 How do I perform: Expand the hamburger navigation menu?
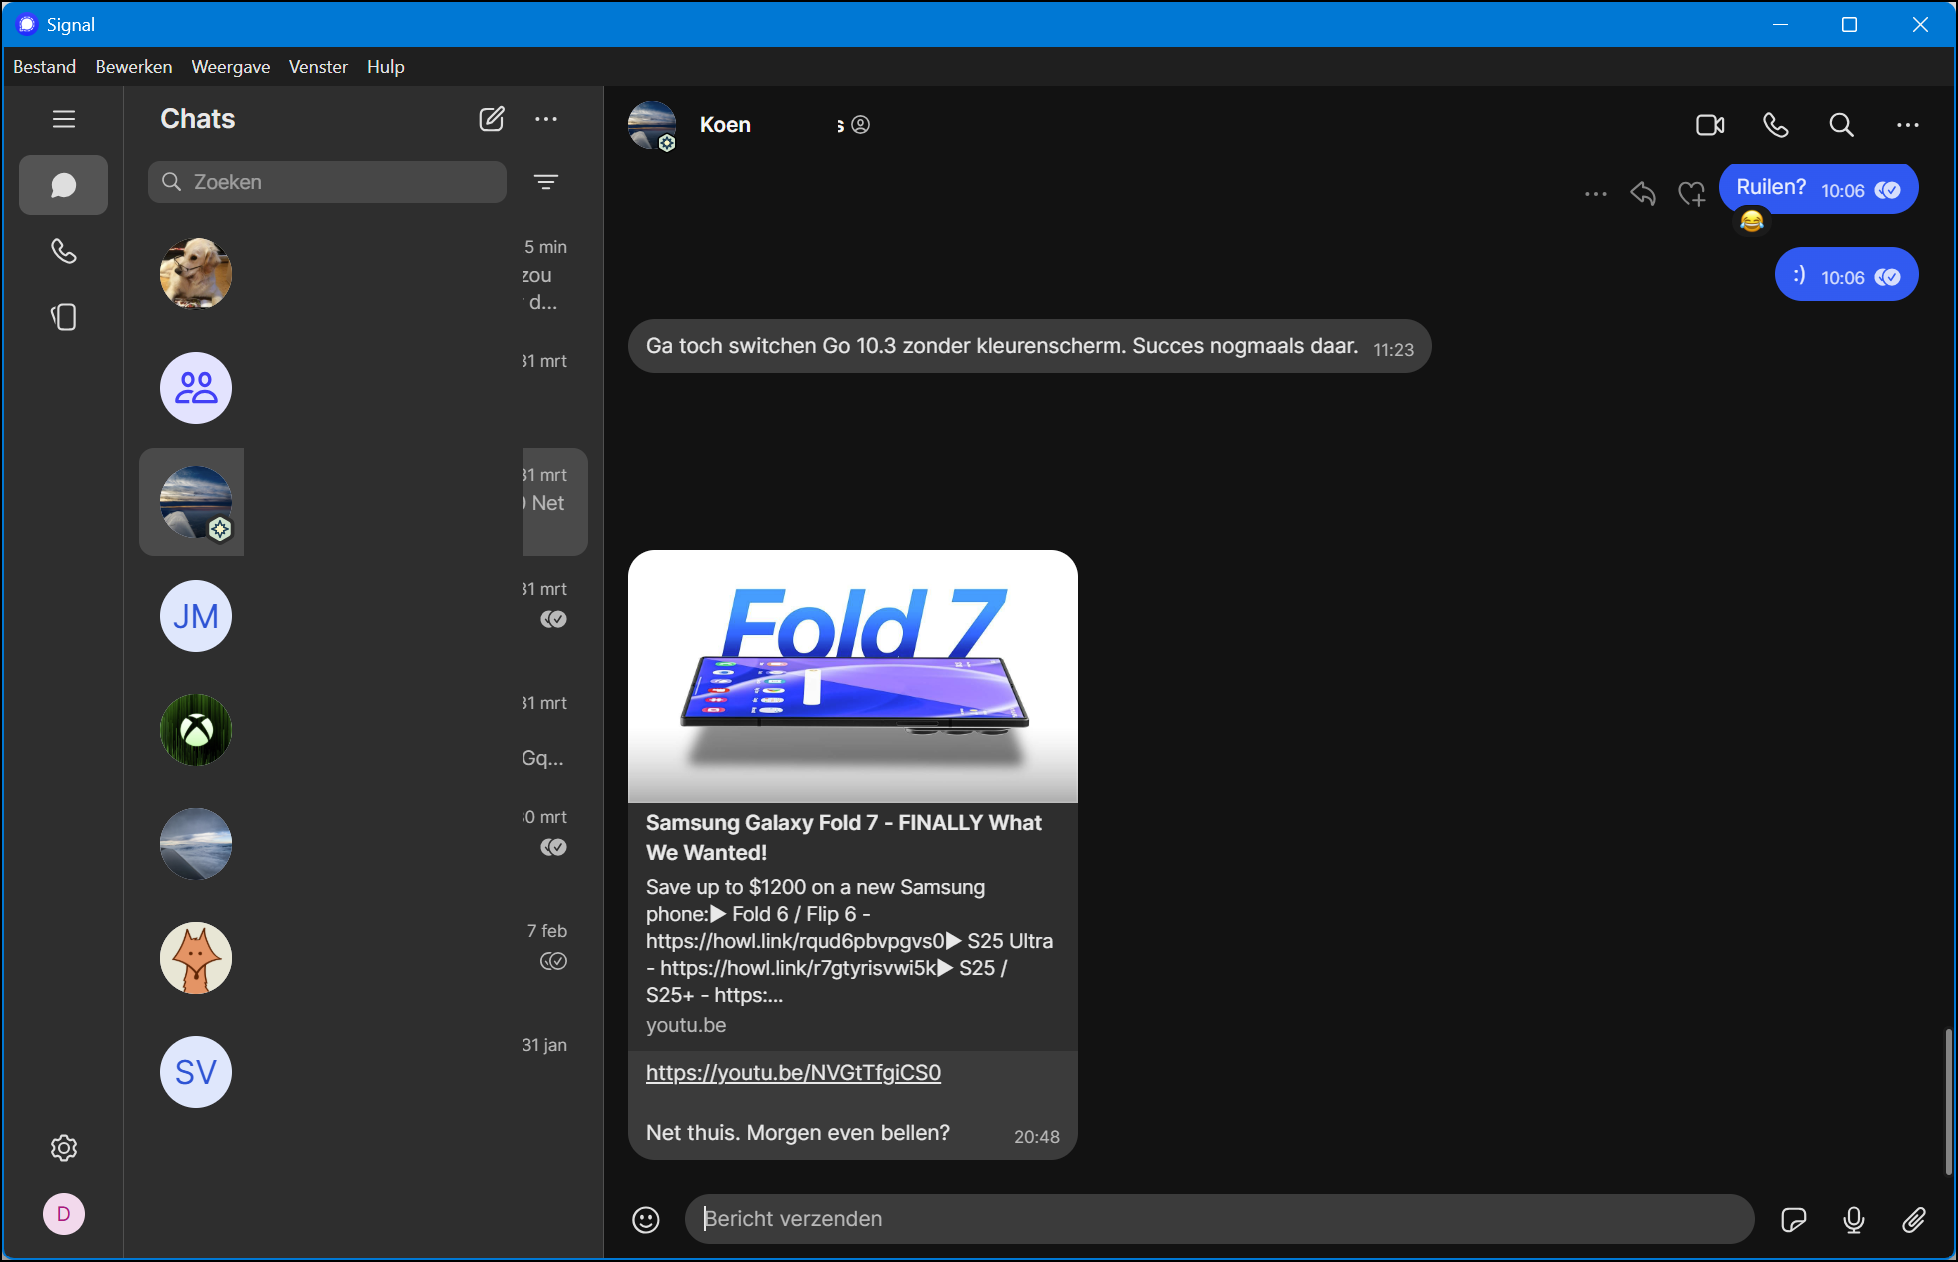64,119
